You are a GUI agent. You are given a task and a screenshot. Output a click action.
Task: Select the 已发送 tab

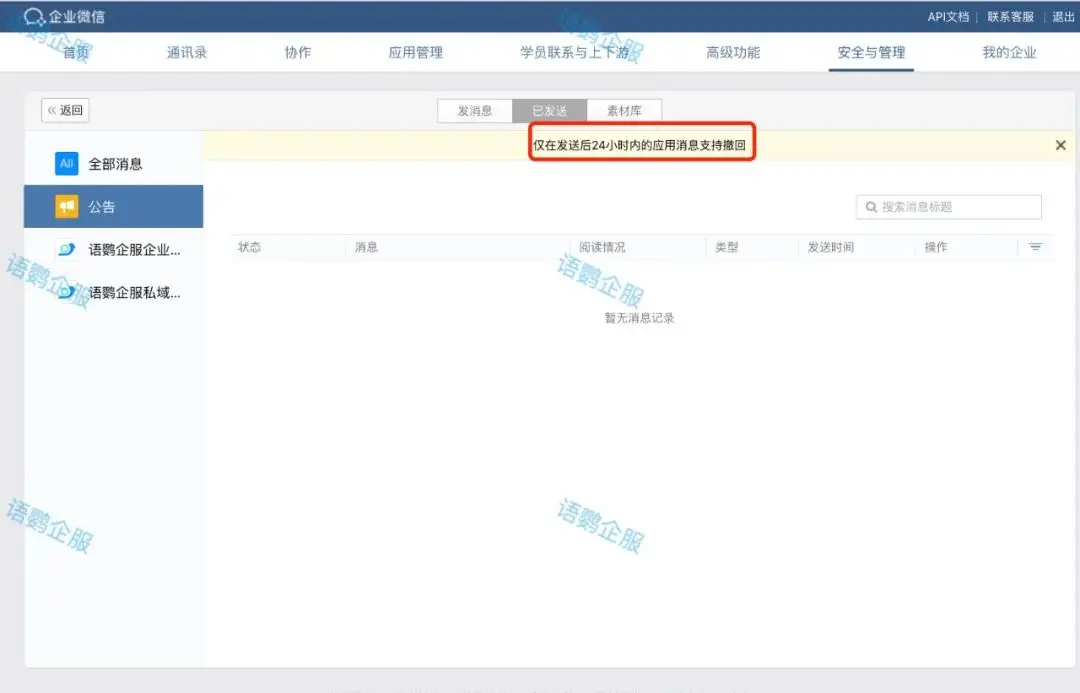[x=549, y=111]
